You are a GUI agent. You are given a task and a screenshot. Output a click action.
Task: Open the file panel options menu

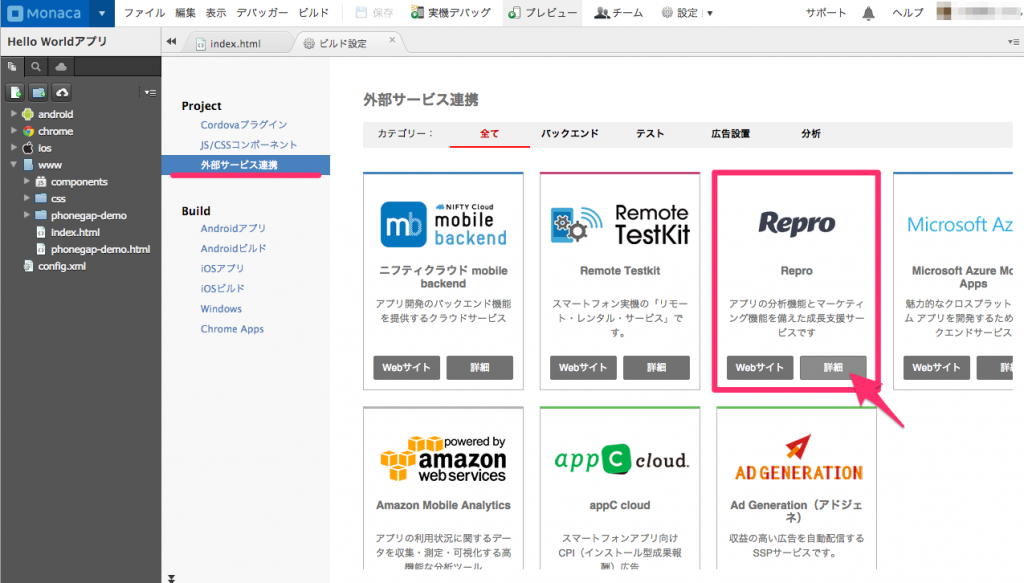(150, 93)
